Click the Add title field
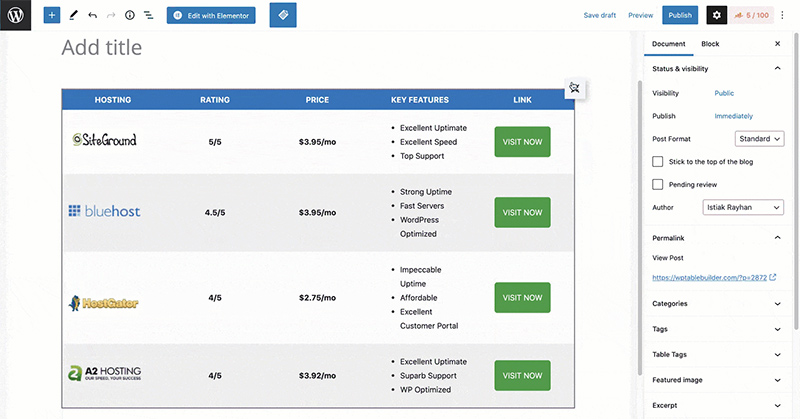Viewport: 800px width, 419px height. pyautogui.click(x=102, y=47)
